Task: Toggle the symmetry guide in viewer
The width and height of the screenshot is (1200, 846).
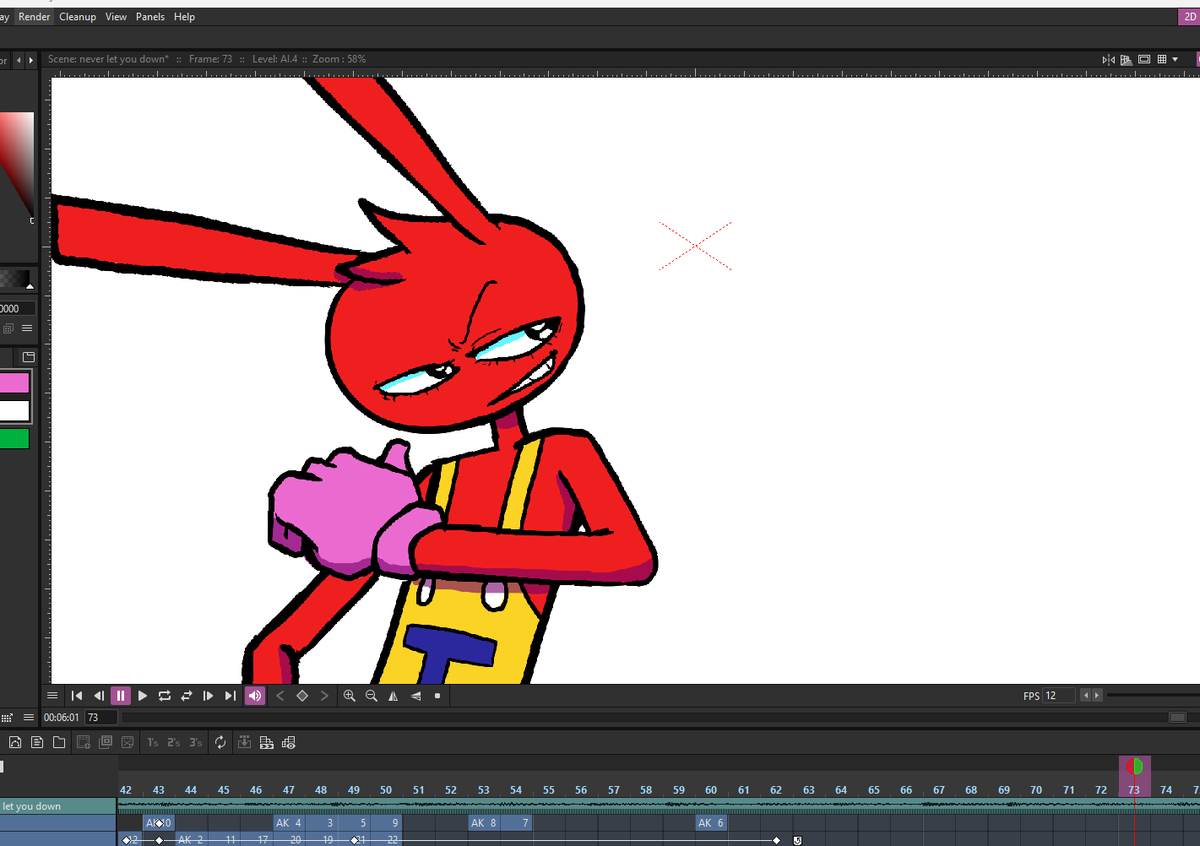Action: (x=1108, y=59)
